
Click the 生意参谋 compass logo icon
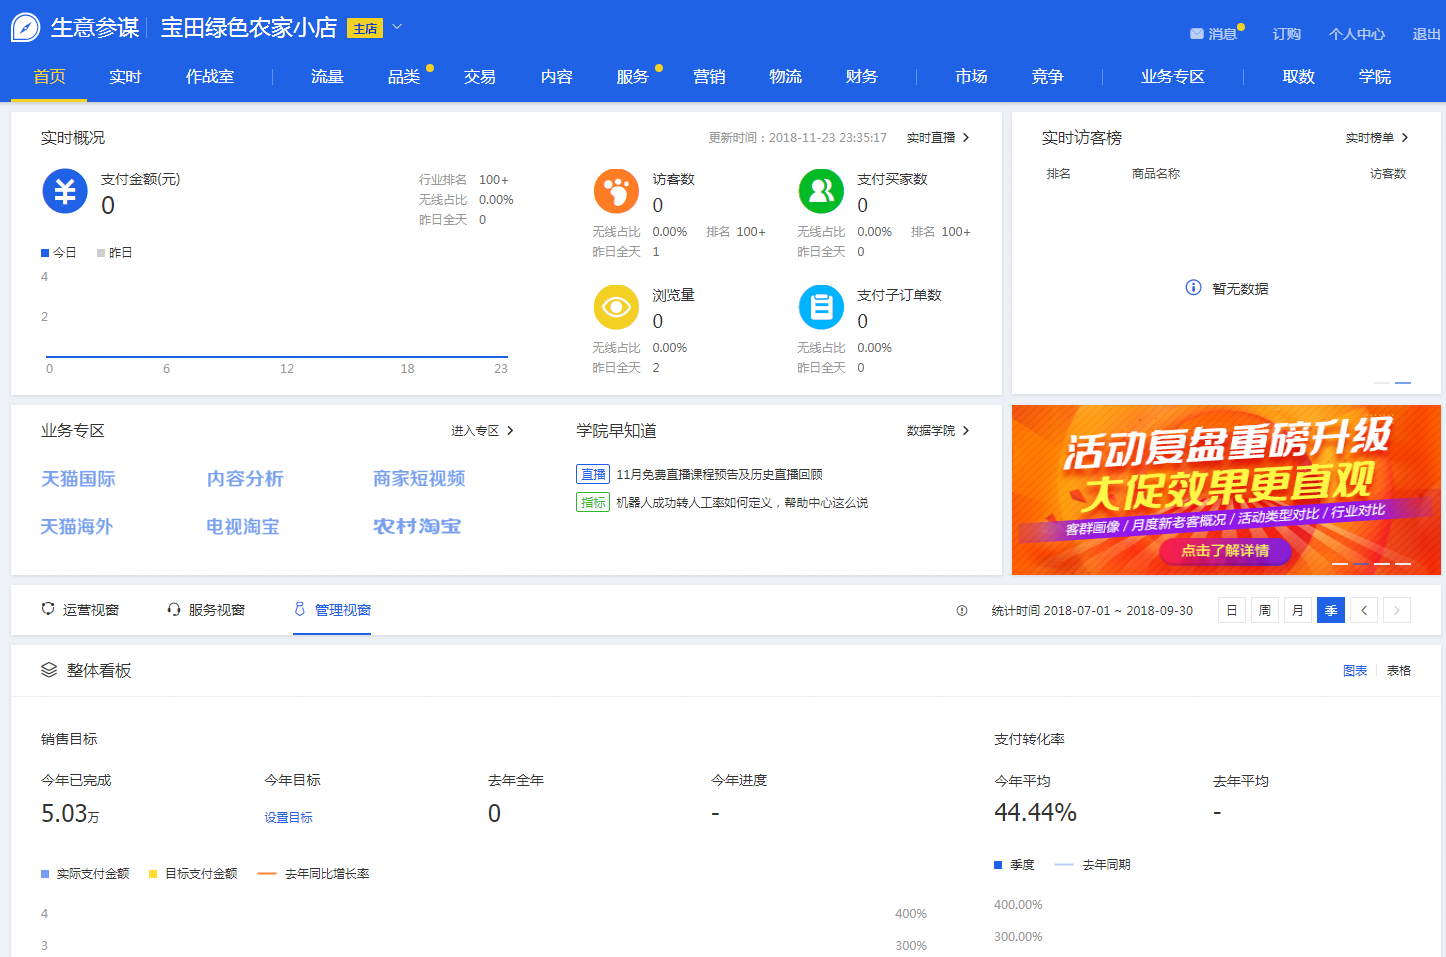(x=25, y=27)
